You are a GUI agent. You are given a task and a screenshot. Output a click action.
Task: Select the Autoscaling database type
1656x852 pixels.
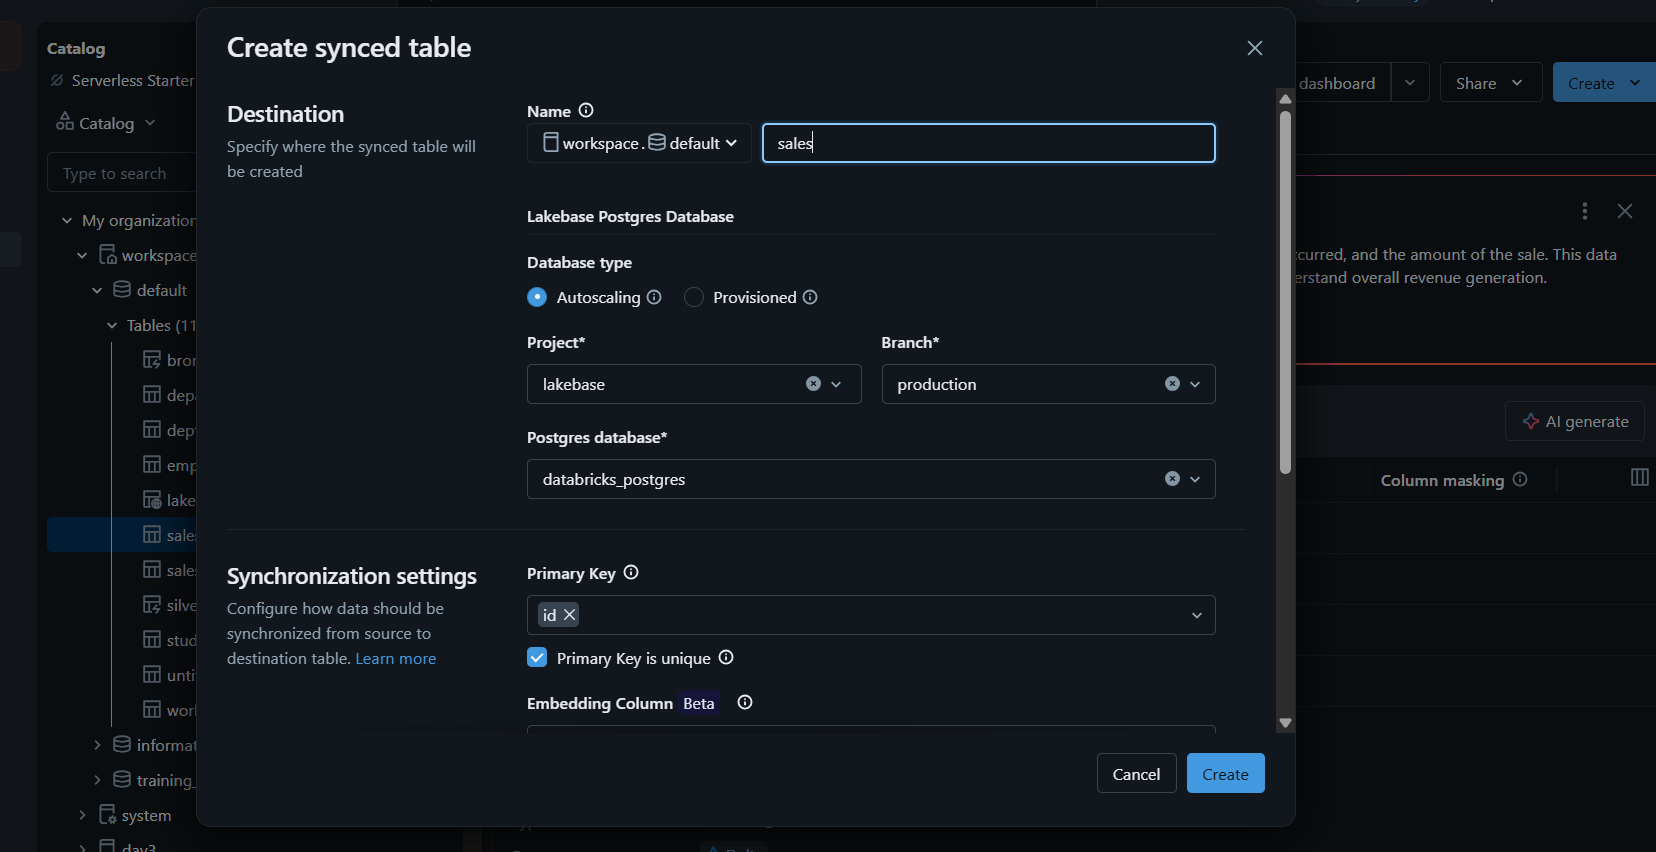(537, 297)
